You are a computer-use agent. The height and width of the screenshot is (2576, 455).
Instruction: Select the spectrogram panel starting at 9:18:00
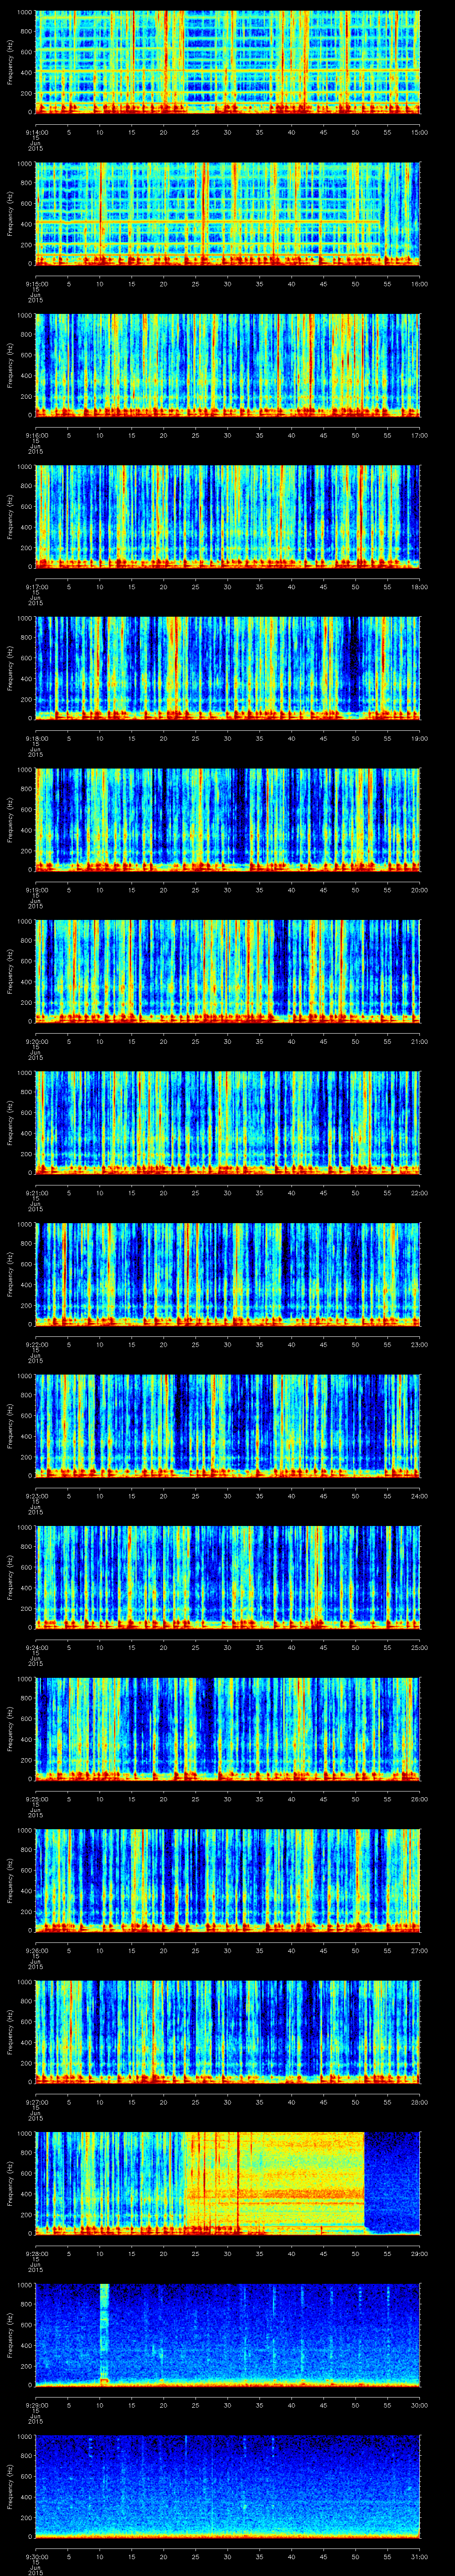click(227, 669)
